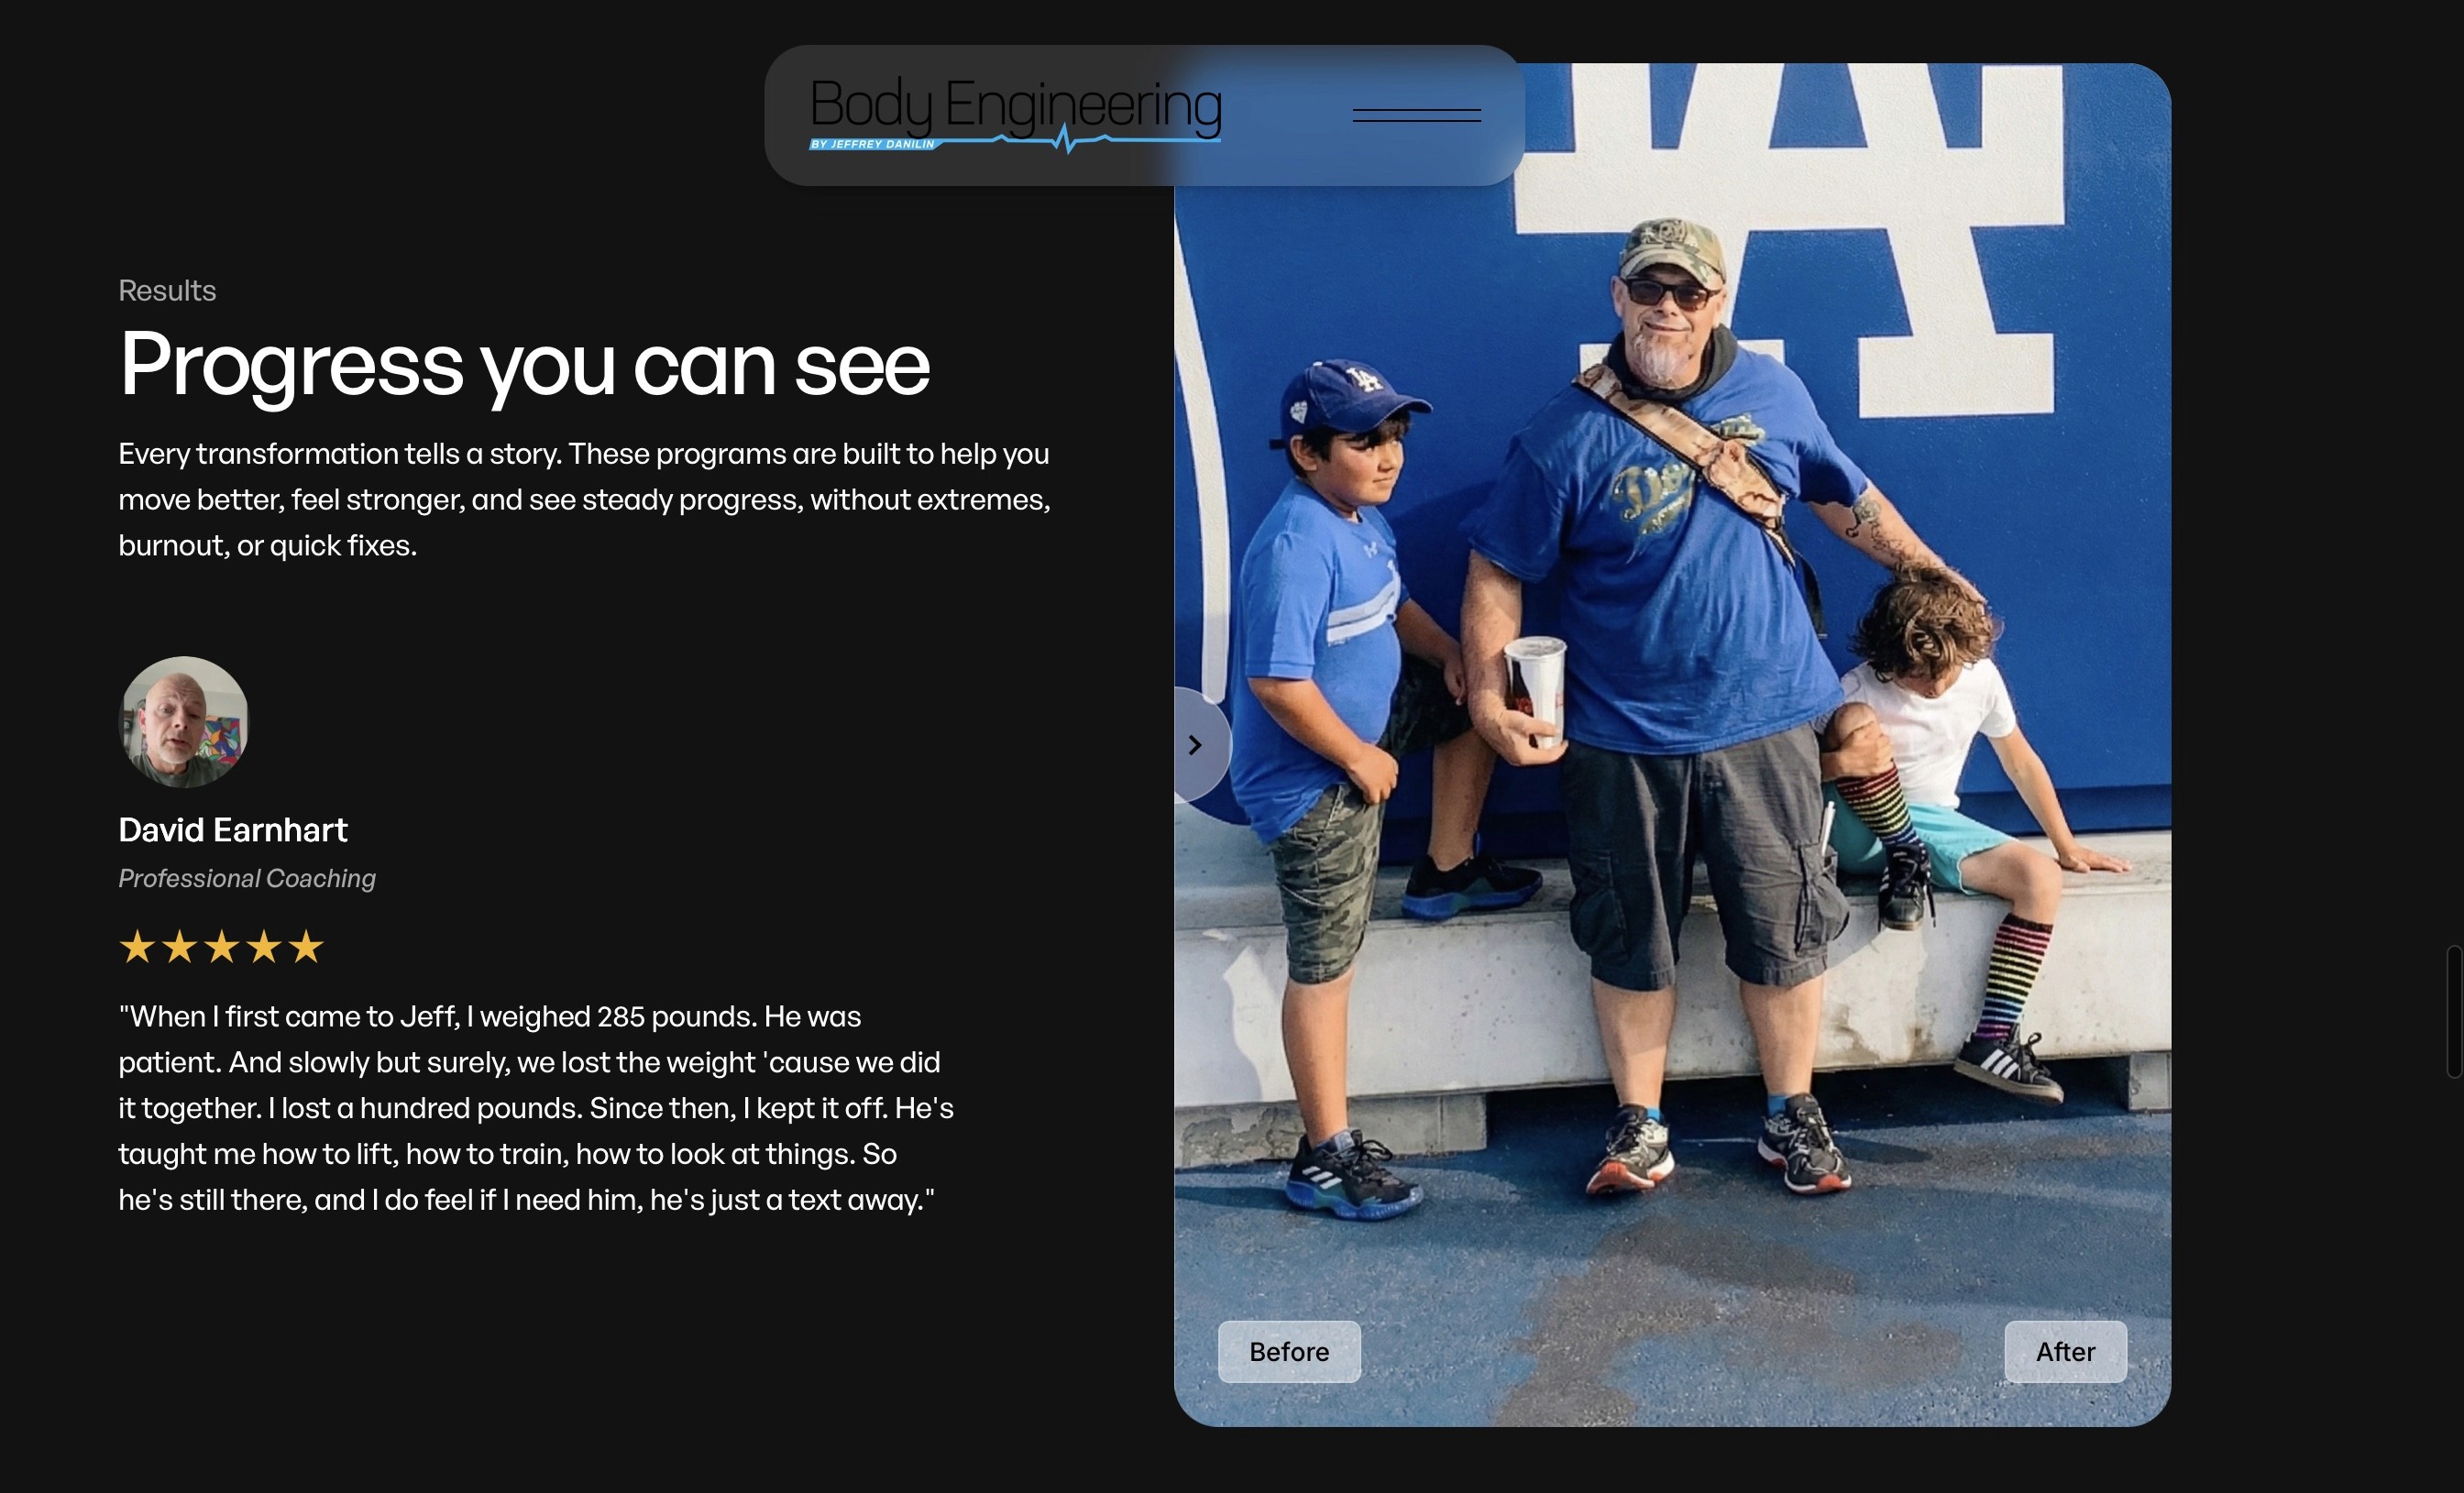This screenshot has height=1493, width=2464.
Task: Click the page scrollbar thumb on the right edge
Action: [x=2454, y=1011]
